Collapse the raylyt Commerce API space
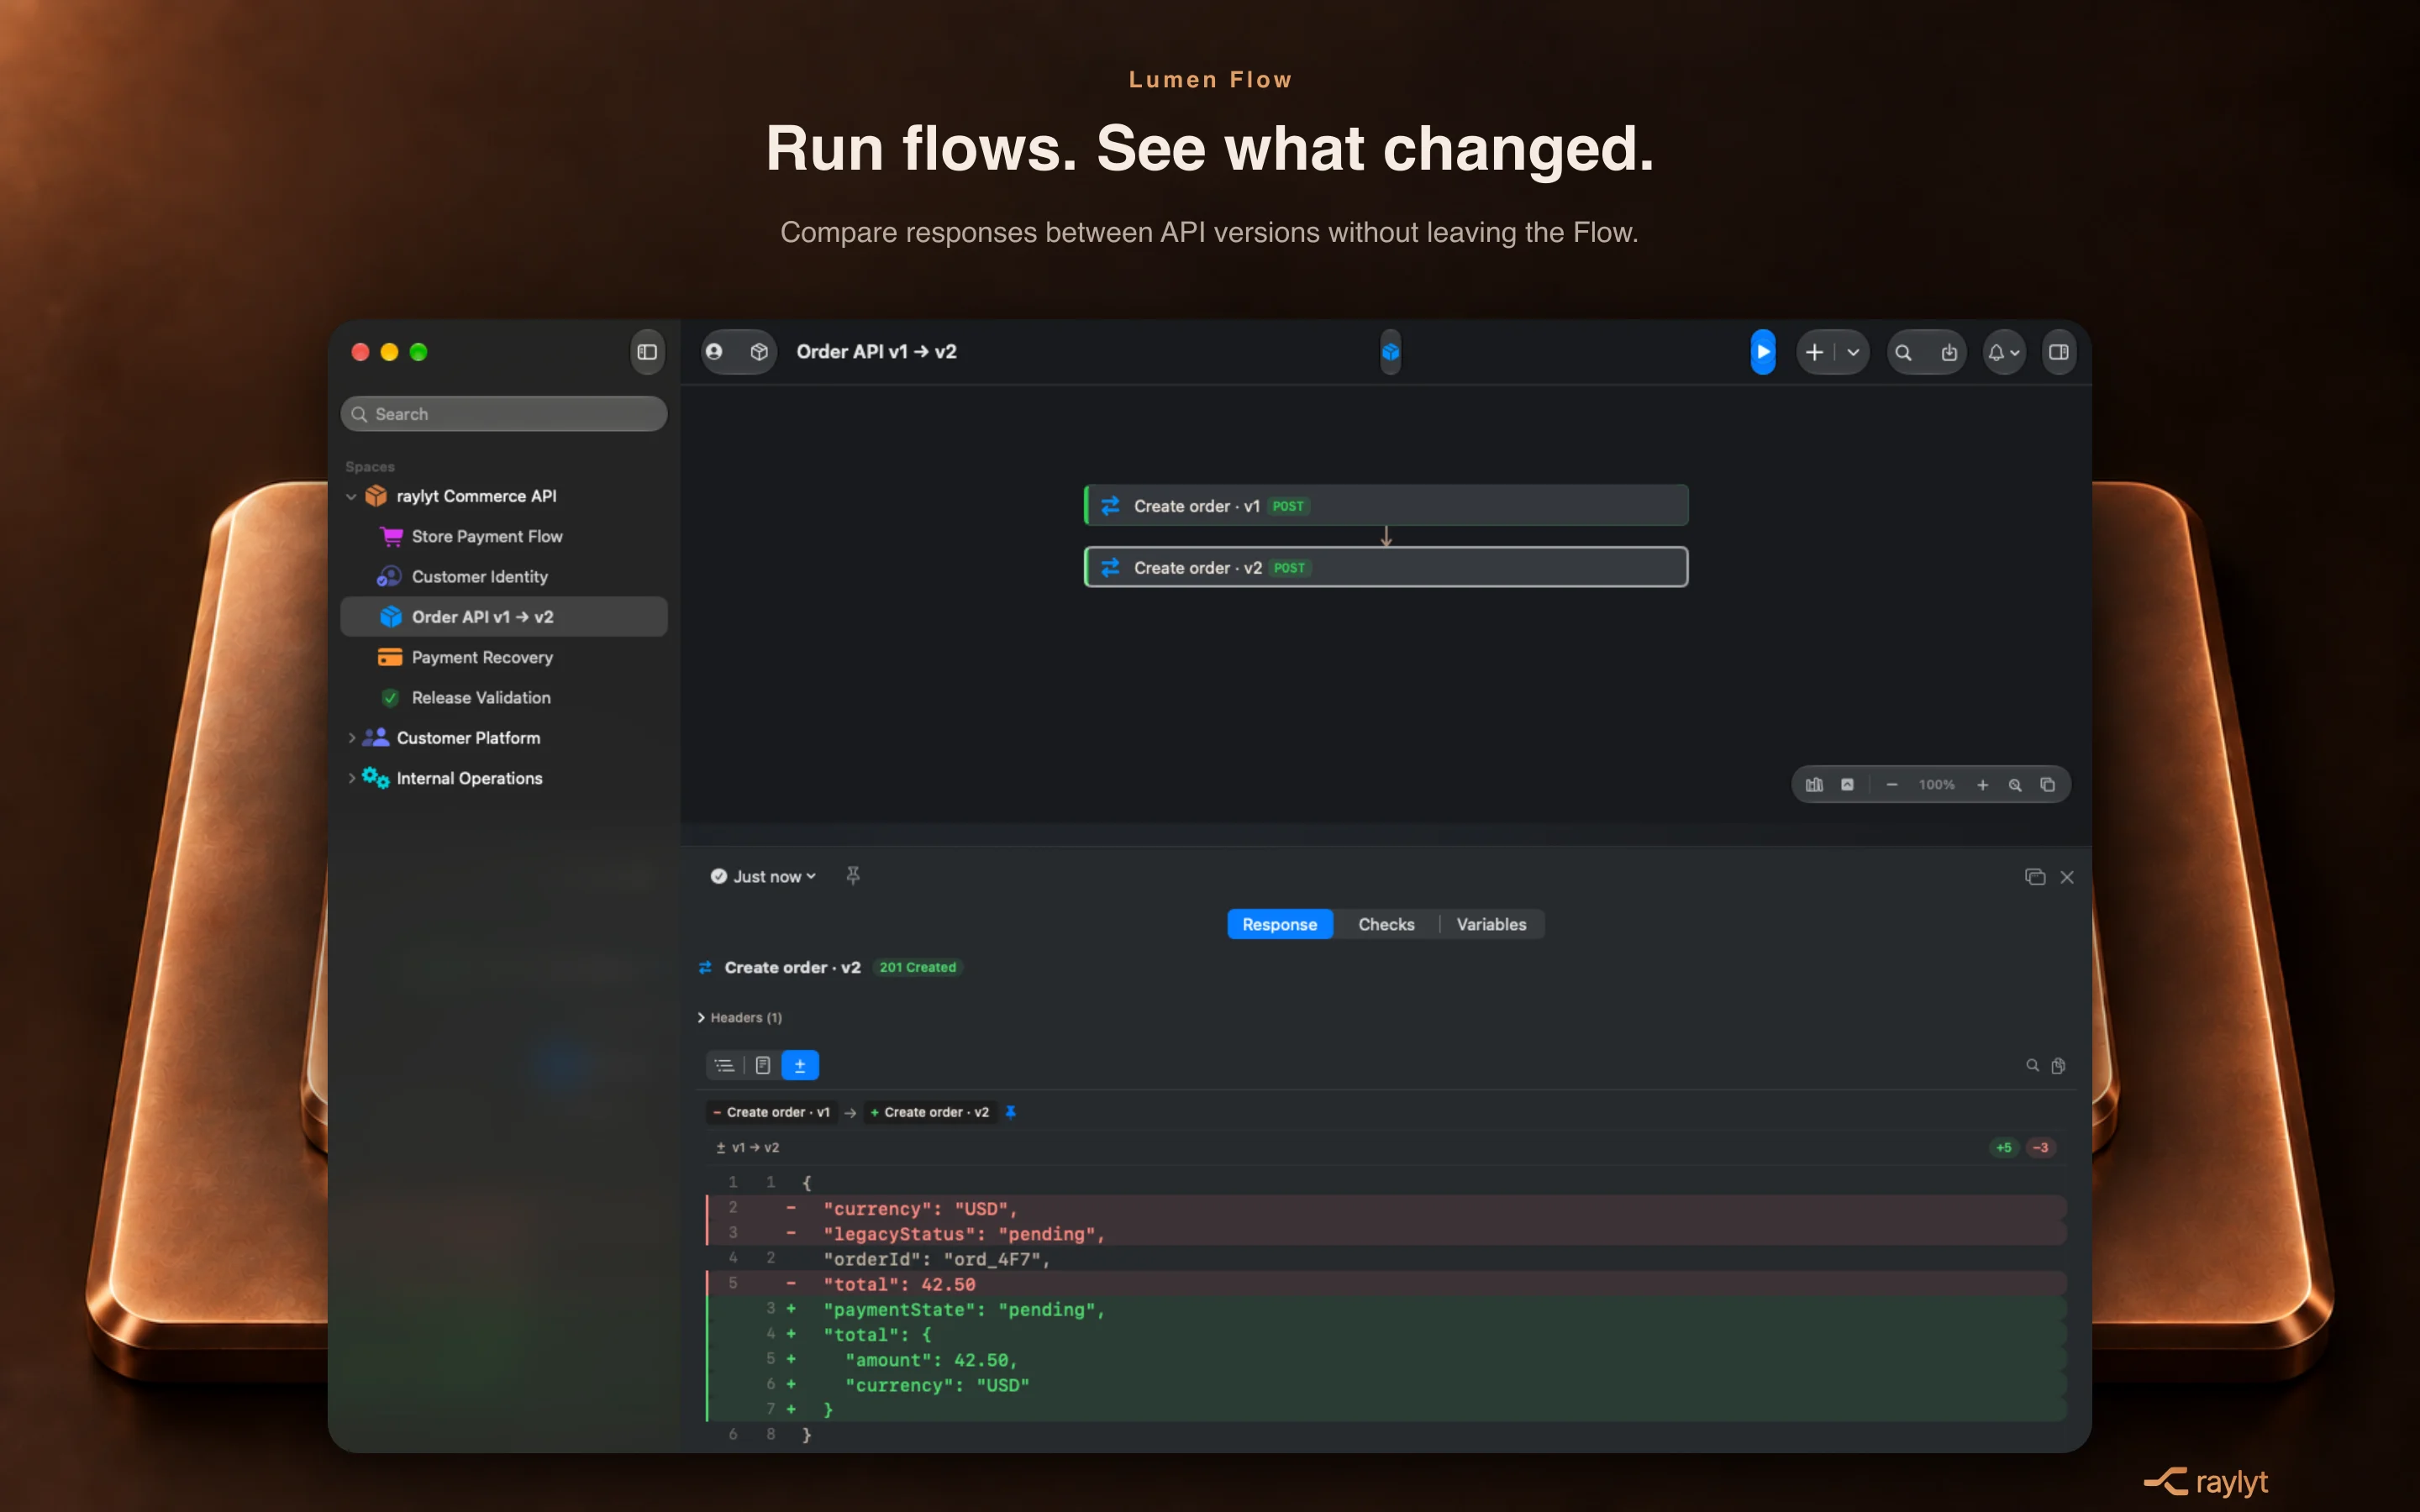 point(351,496)
